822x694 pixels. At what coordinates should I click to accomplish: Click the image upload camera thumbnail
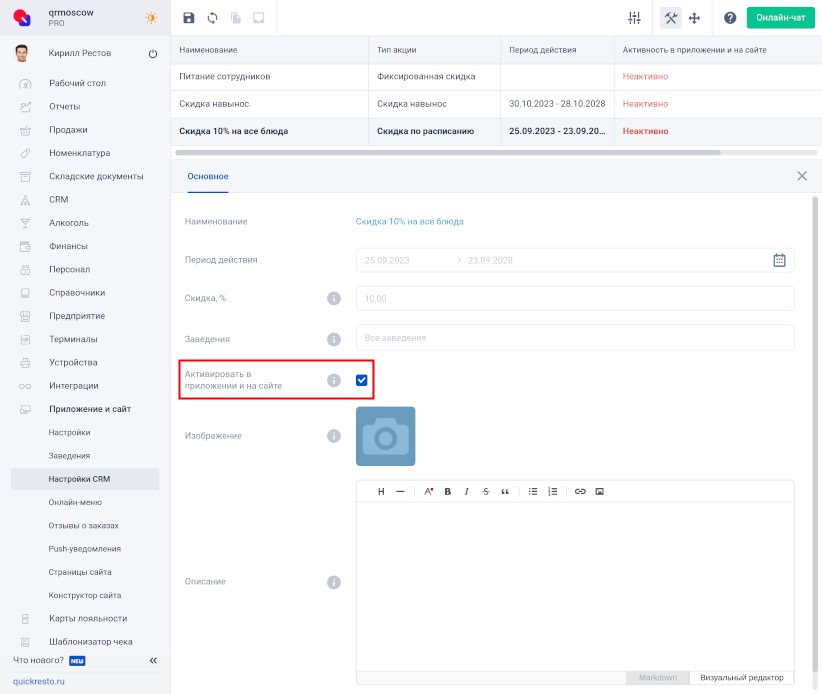click(385, 436)
